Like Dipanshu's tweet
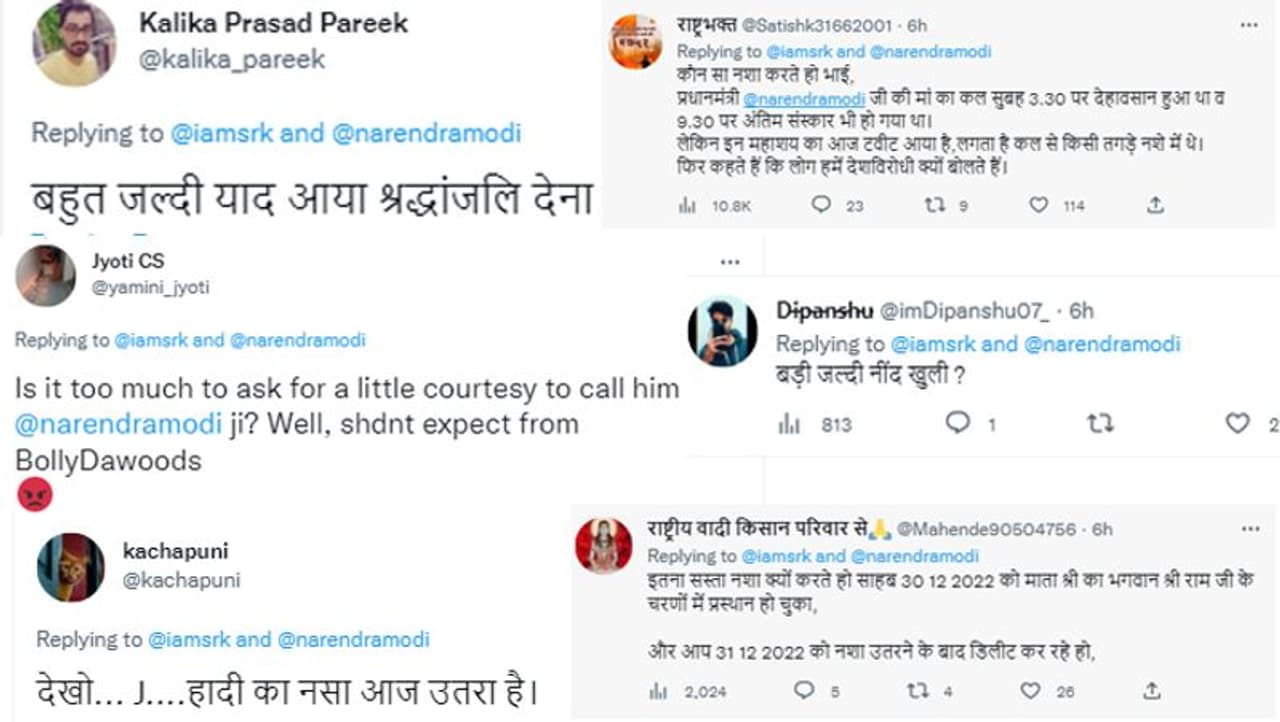 (1238, 424)
